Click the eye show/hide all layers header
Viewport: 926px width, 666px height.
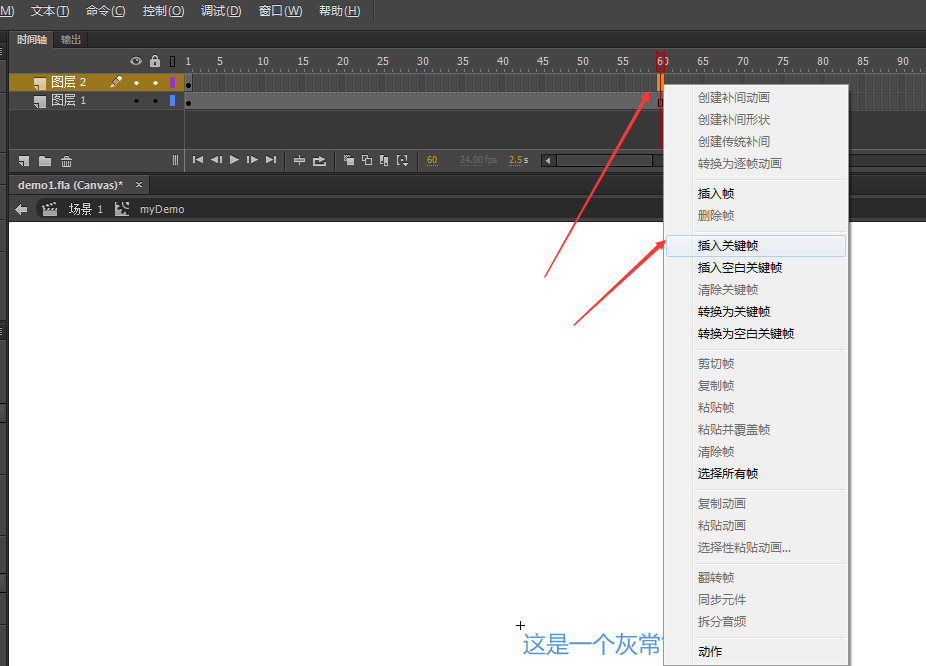136,61
